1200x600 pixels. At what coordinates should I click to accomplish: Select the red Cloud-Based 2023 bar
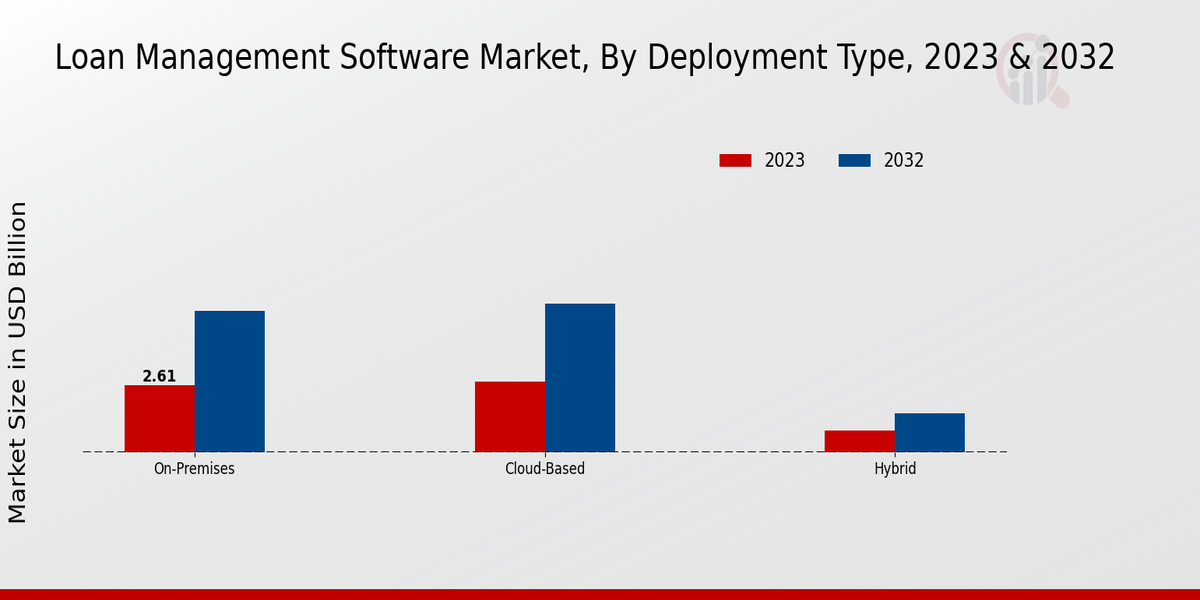click(x=510, y=416)
